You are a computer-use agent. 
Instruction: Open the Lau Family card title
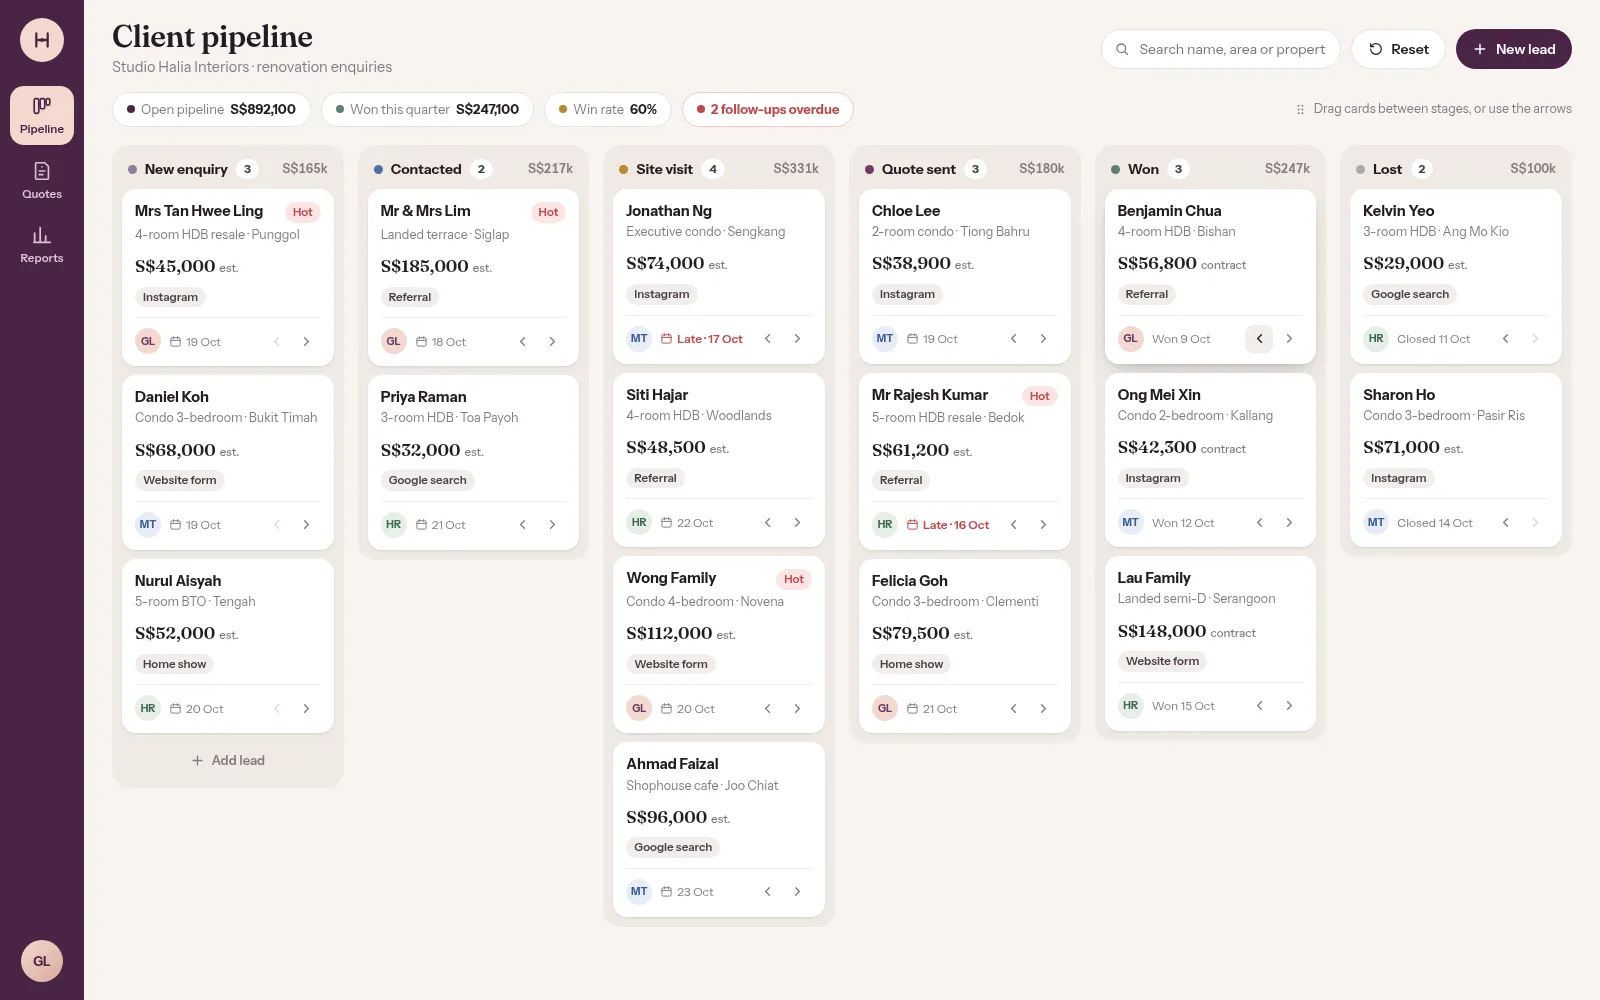pos(1154,578)
